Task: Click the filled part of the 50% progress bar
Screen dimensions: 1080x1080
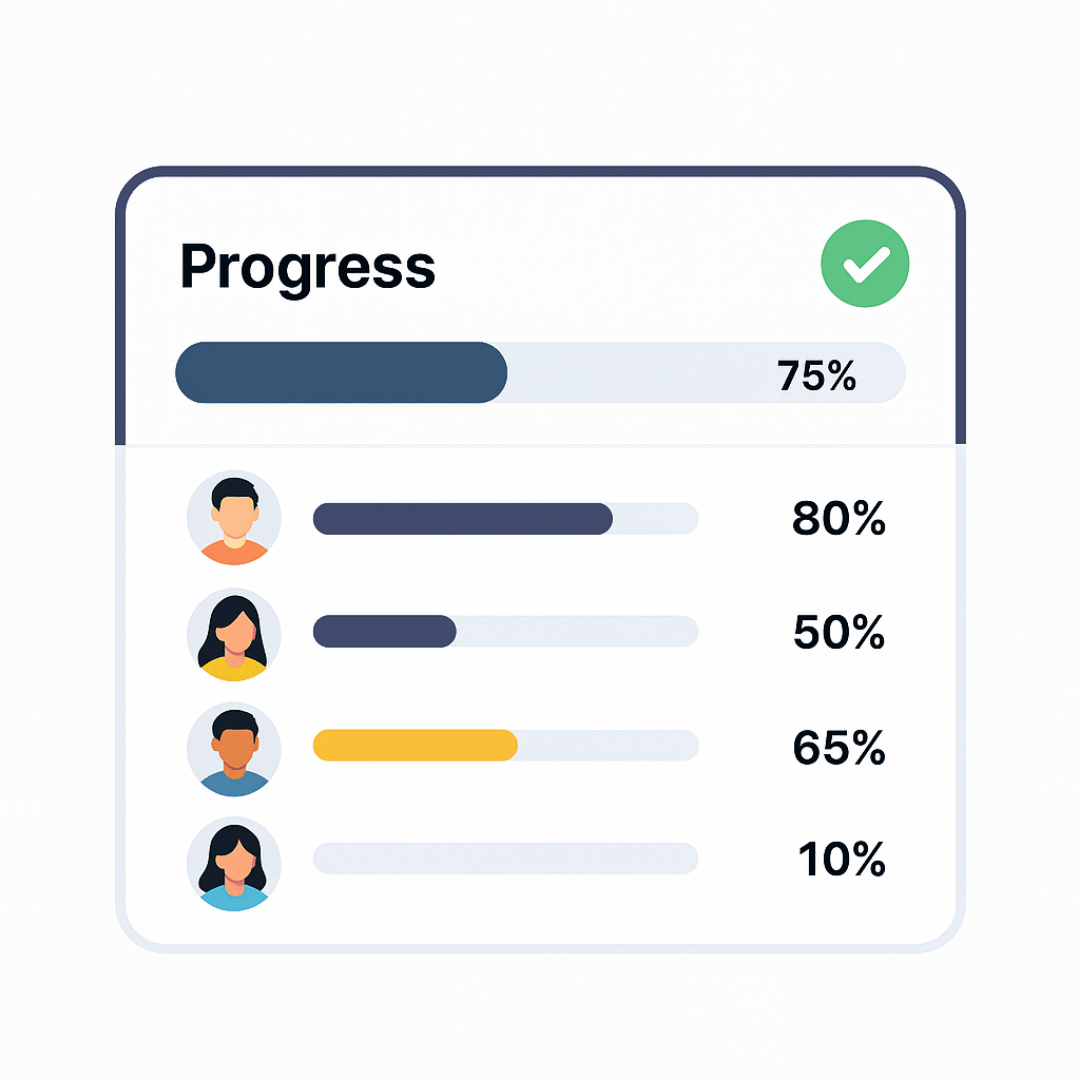Action: (x=384, y=632)
